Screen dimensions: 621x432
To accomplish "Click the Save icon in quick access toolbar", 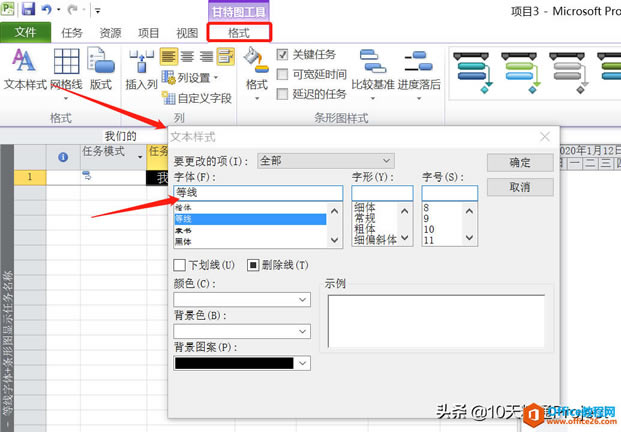I will tap(28, 9).
